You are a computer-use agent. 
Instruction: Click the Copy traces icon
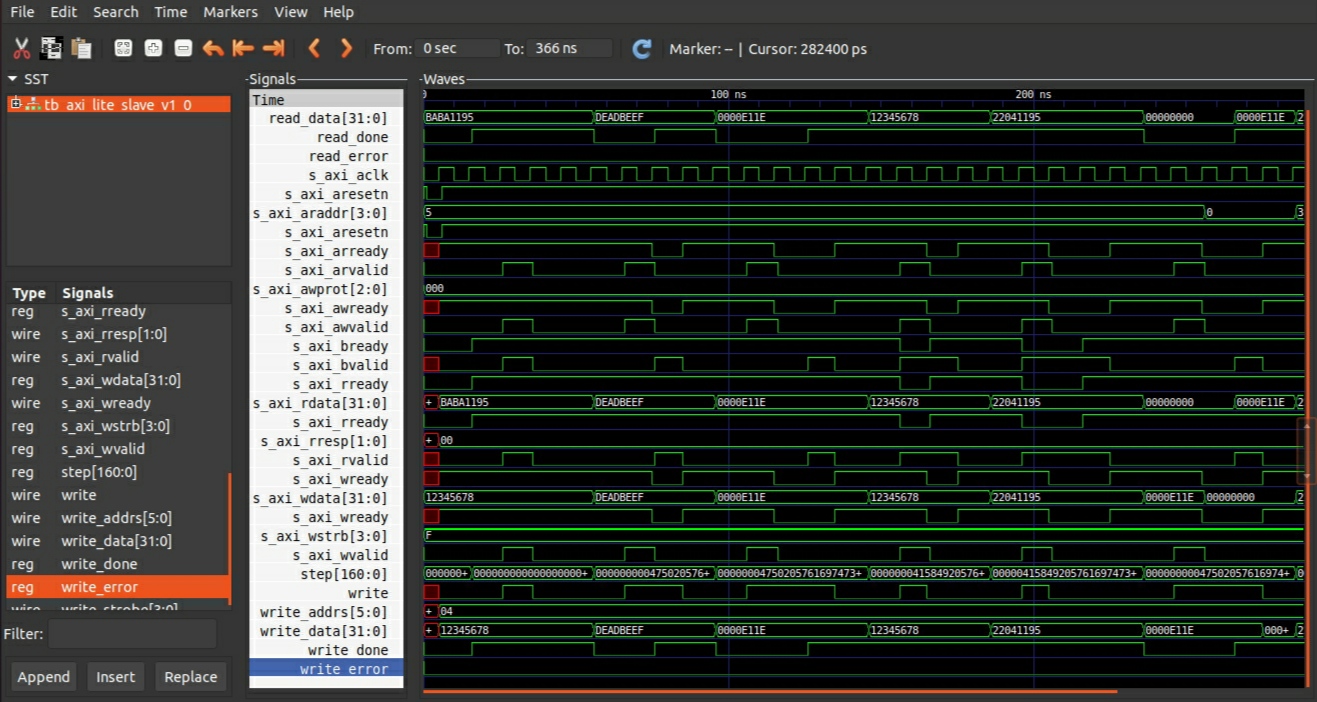click(51, 48)
